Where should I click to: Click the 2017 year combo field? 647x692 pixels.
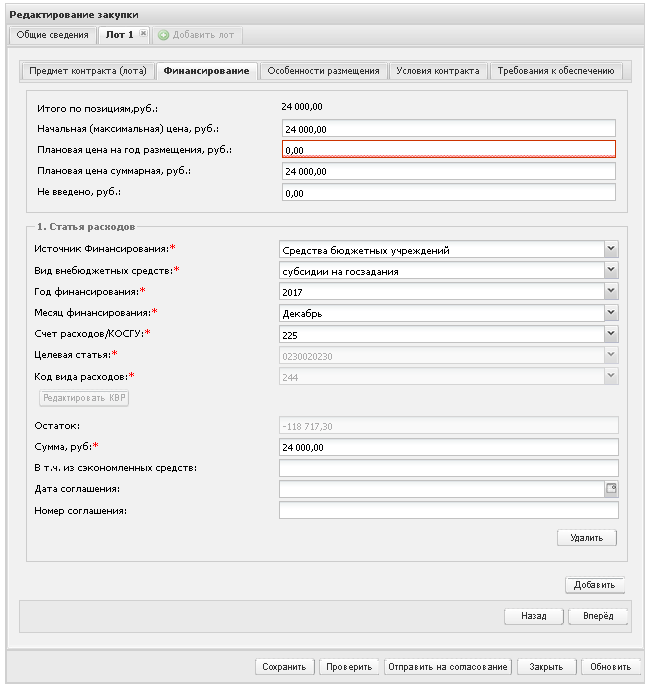442,292
